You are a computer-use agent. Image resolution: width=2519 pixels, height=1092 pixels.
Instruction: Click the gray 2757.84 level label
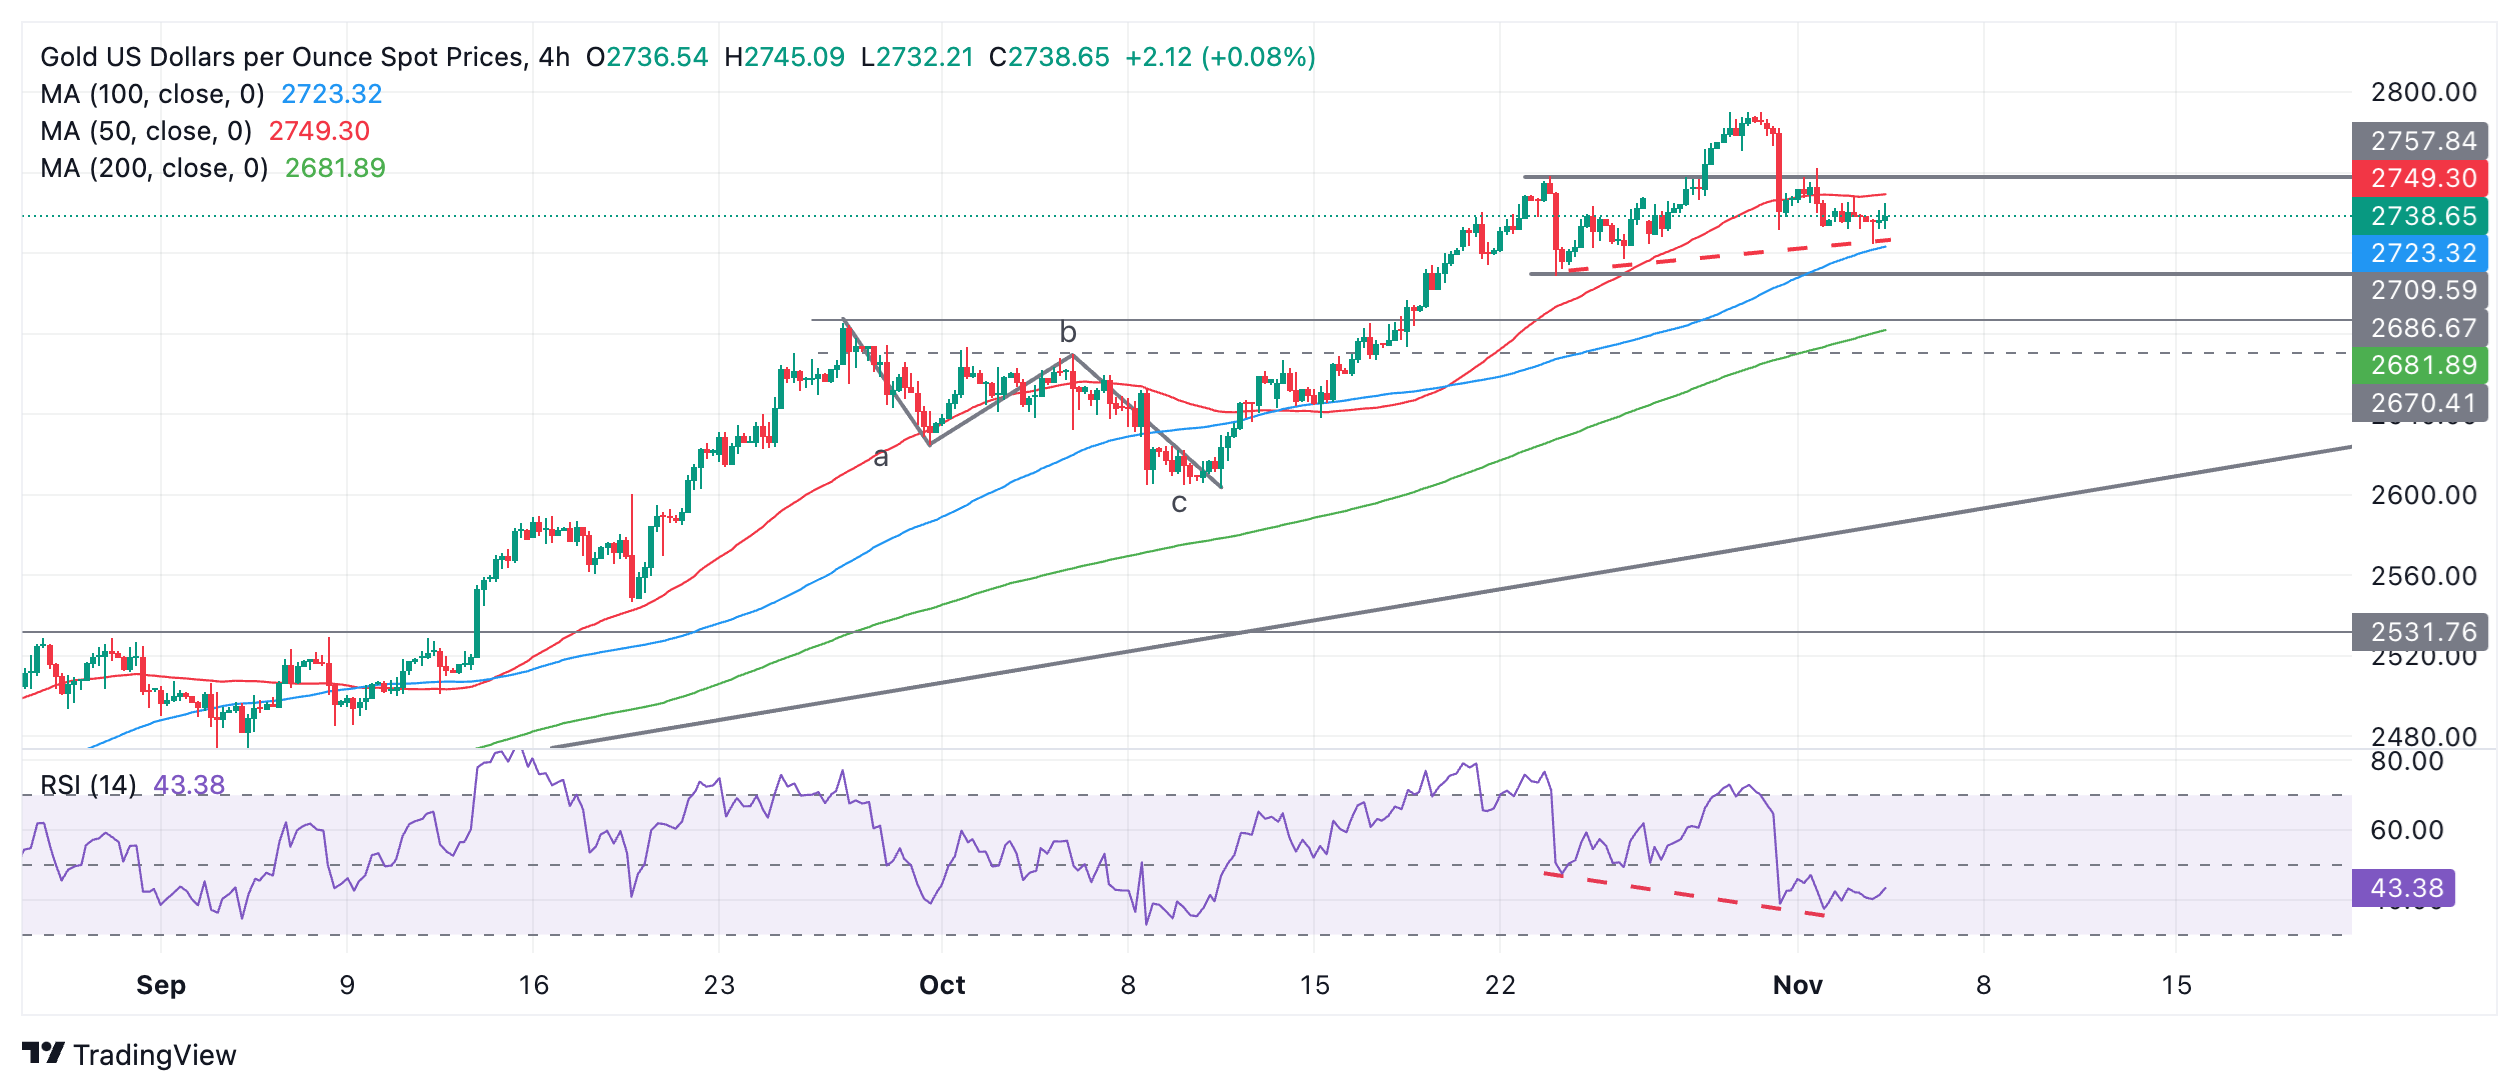point(2422,141)
